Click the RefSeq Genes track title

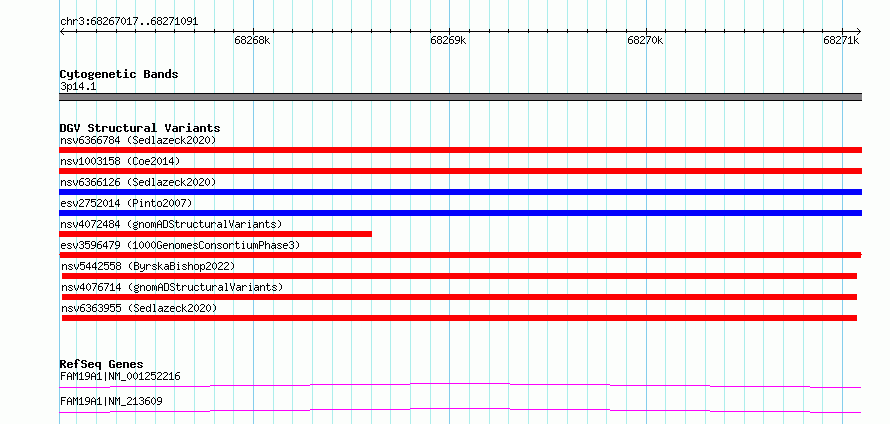[x=102, y=364]
